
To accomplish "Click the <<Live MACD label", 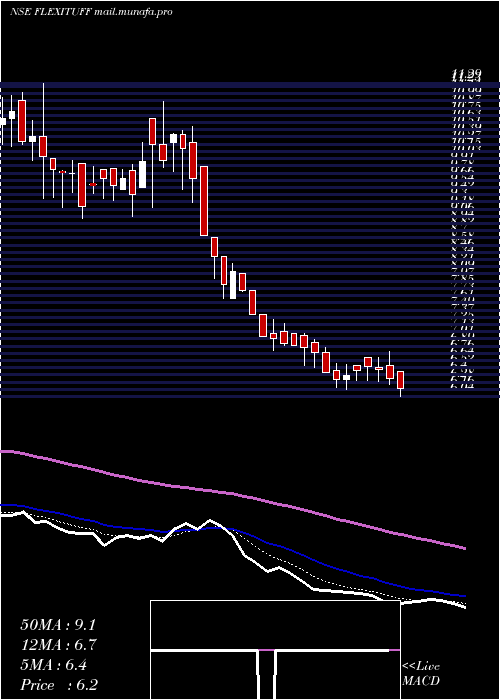I will pyautogui.click(x=421, y=673).
